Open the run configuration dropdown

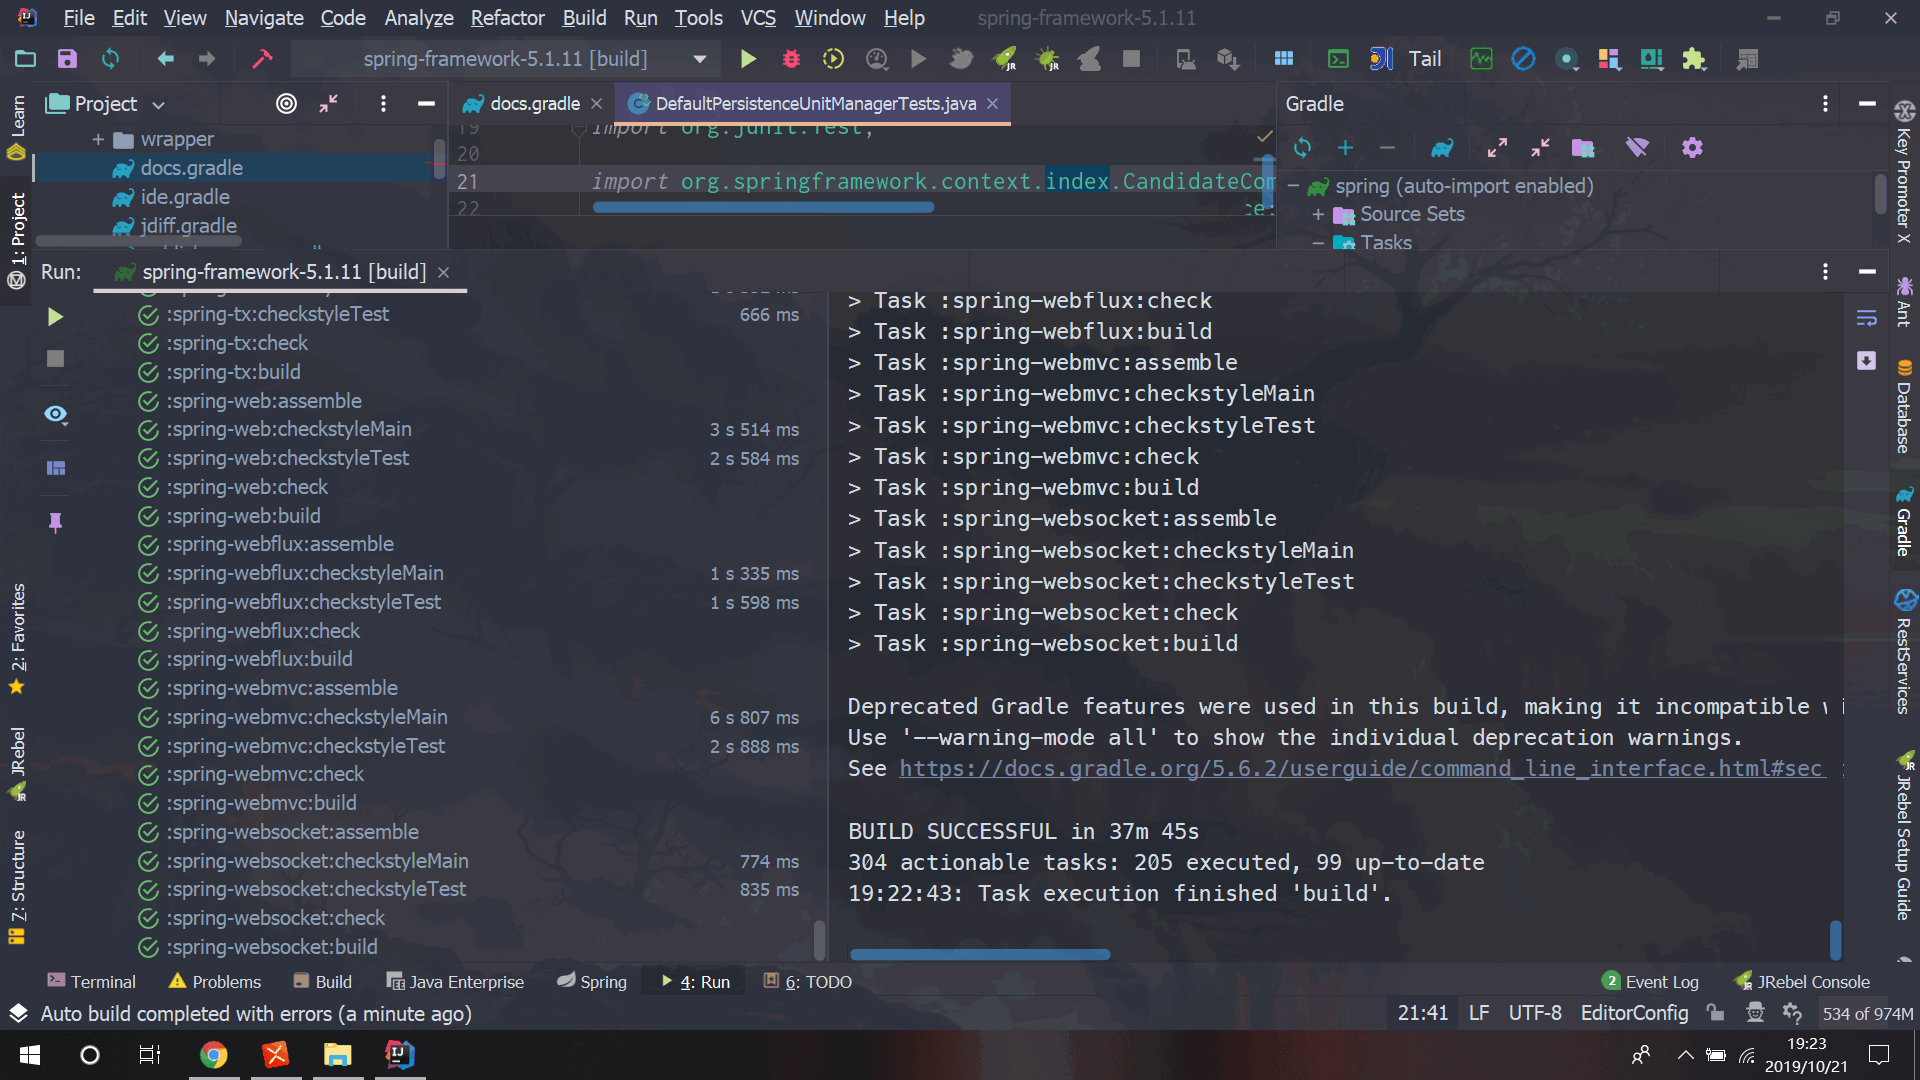point(700,59)
